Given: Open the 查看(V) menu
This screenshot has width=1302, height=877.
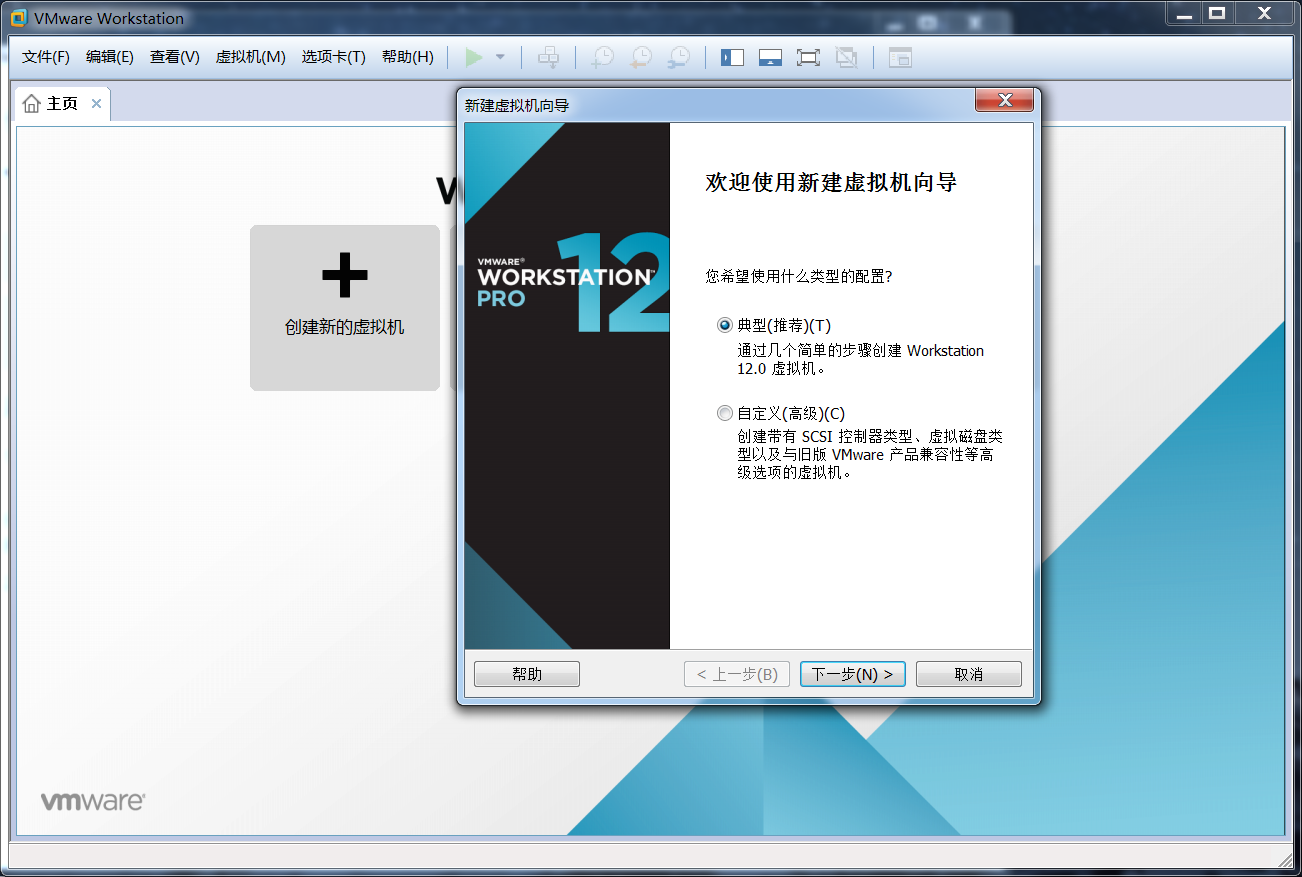Looking at the screenshot, I should (175, 57).
